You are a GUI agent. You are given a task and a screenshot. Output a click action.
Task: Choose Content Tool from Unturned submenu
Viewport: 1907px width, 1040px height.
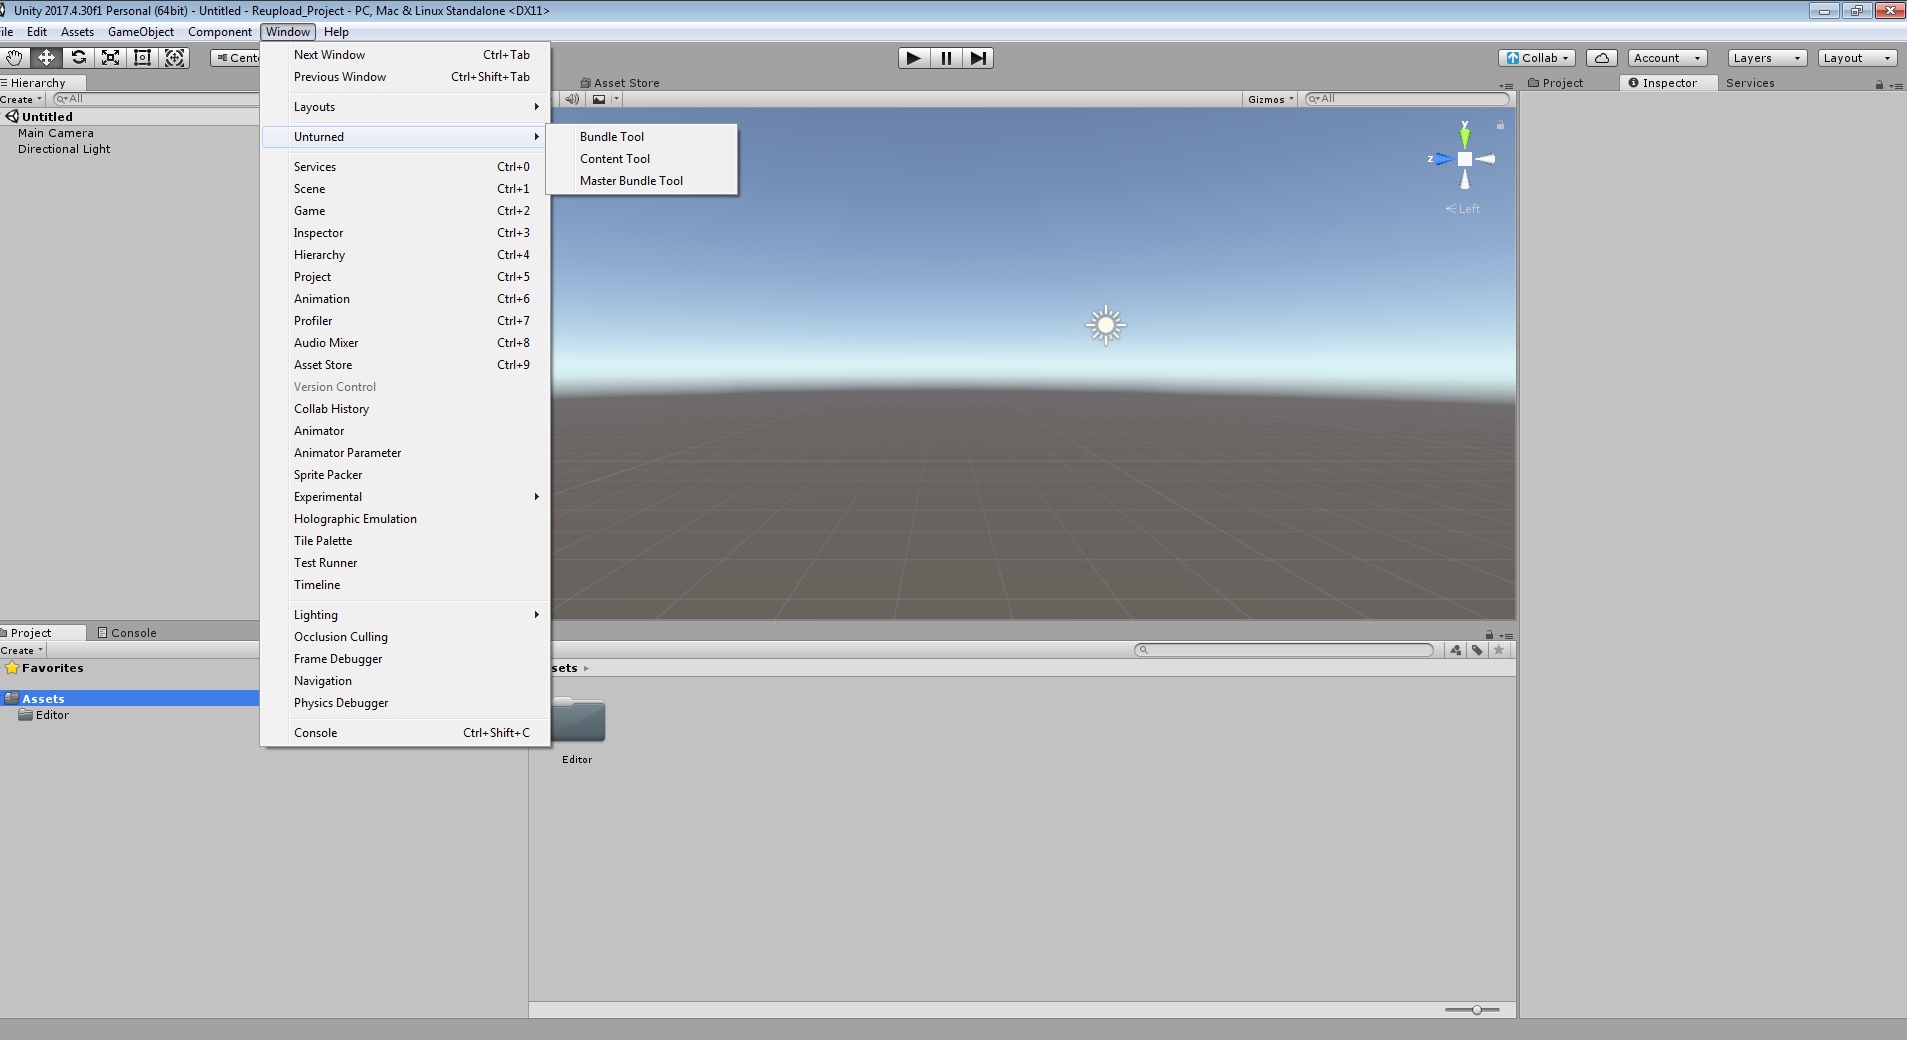coord(642,159)
